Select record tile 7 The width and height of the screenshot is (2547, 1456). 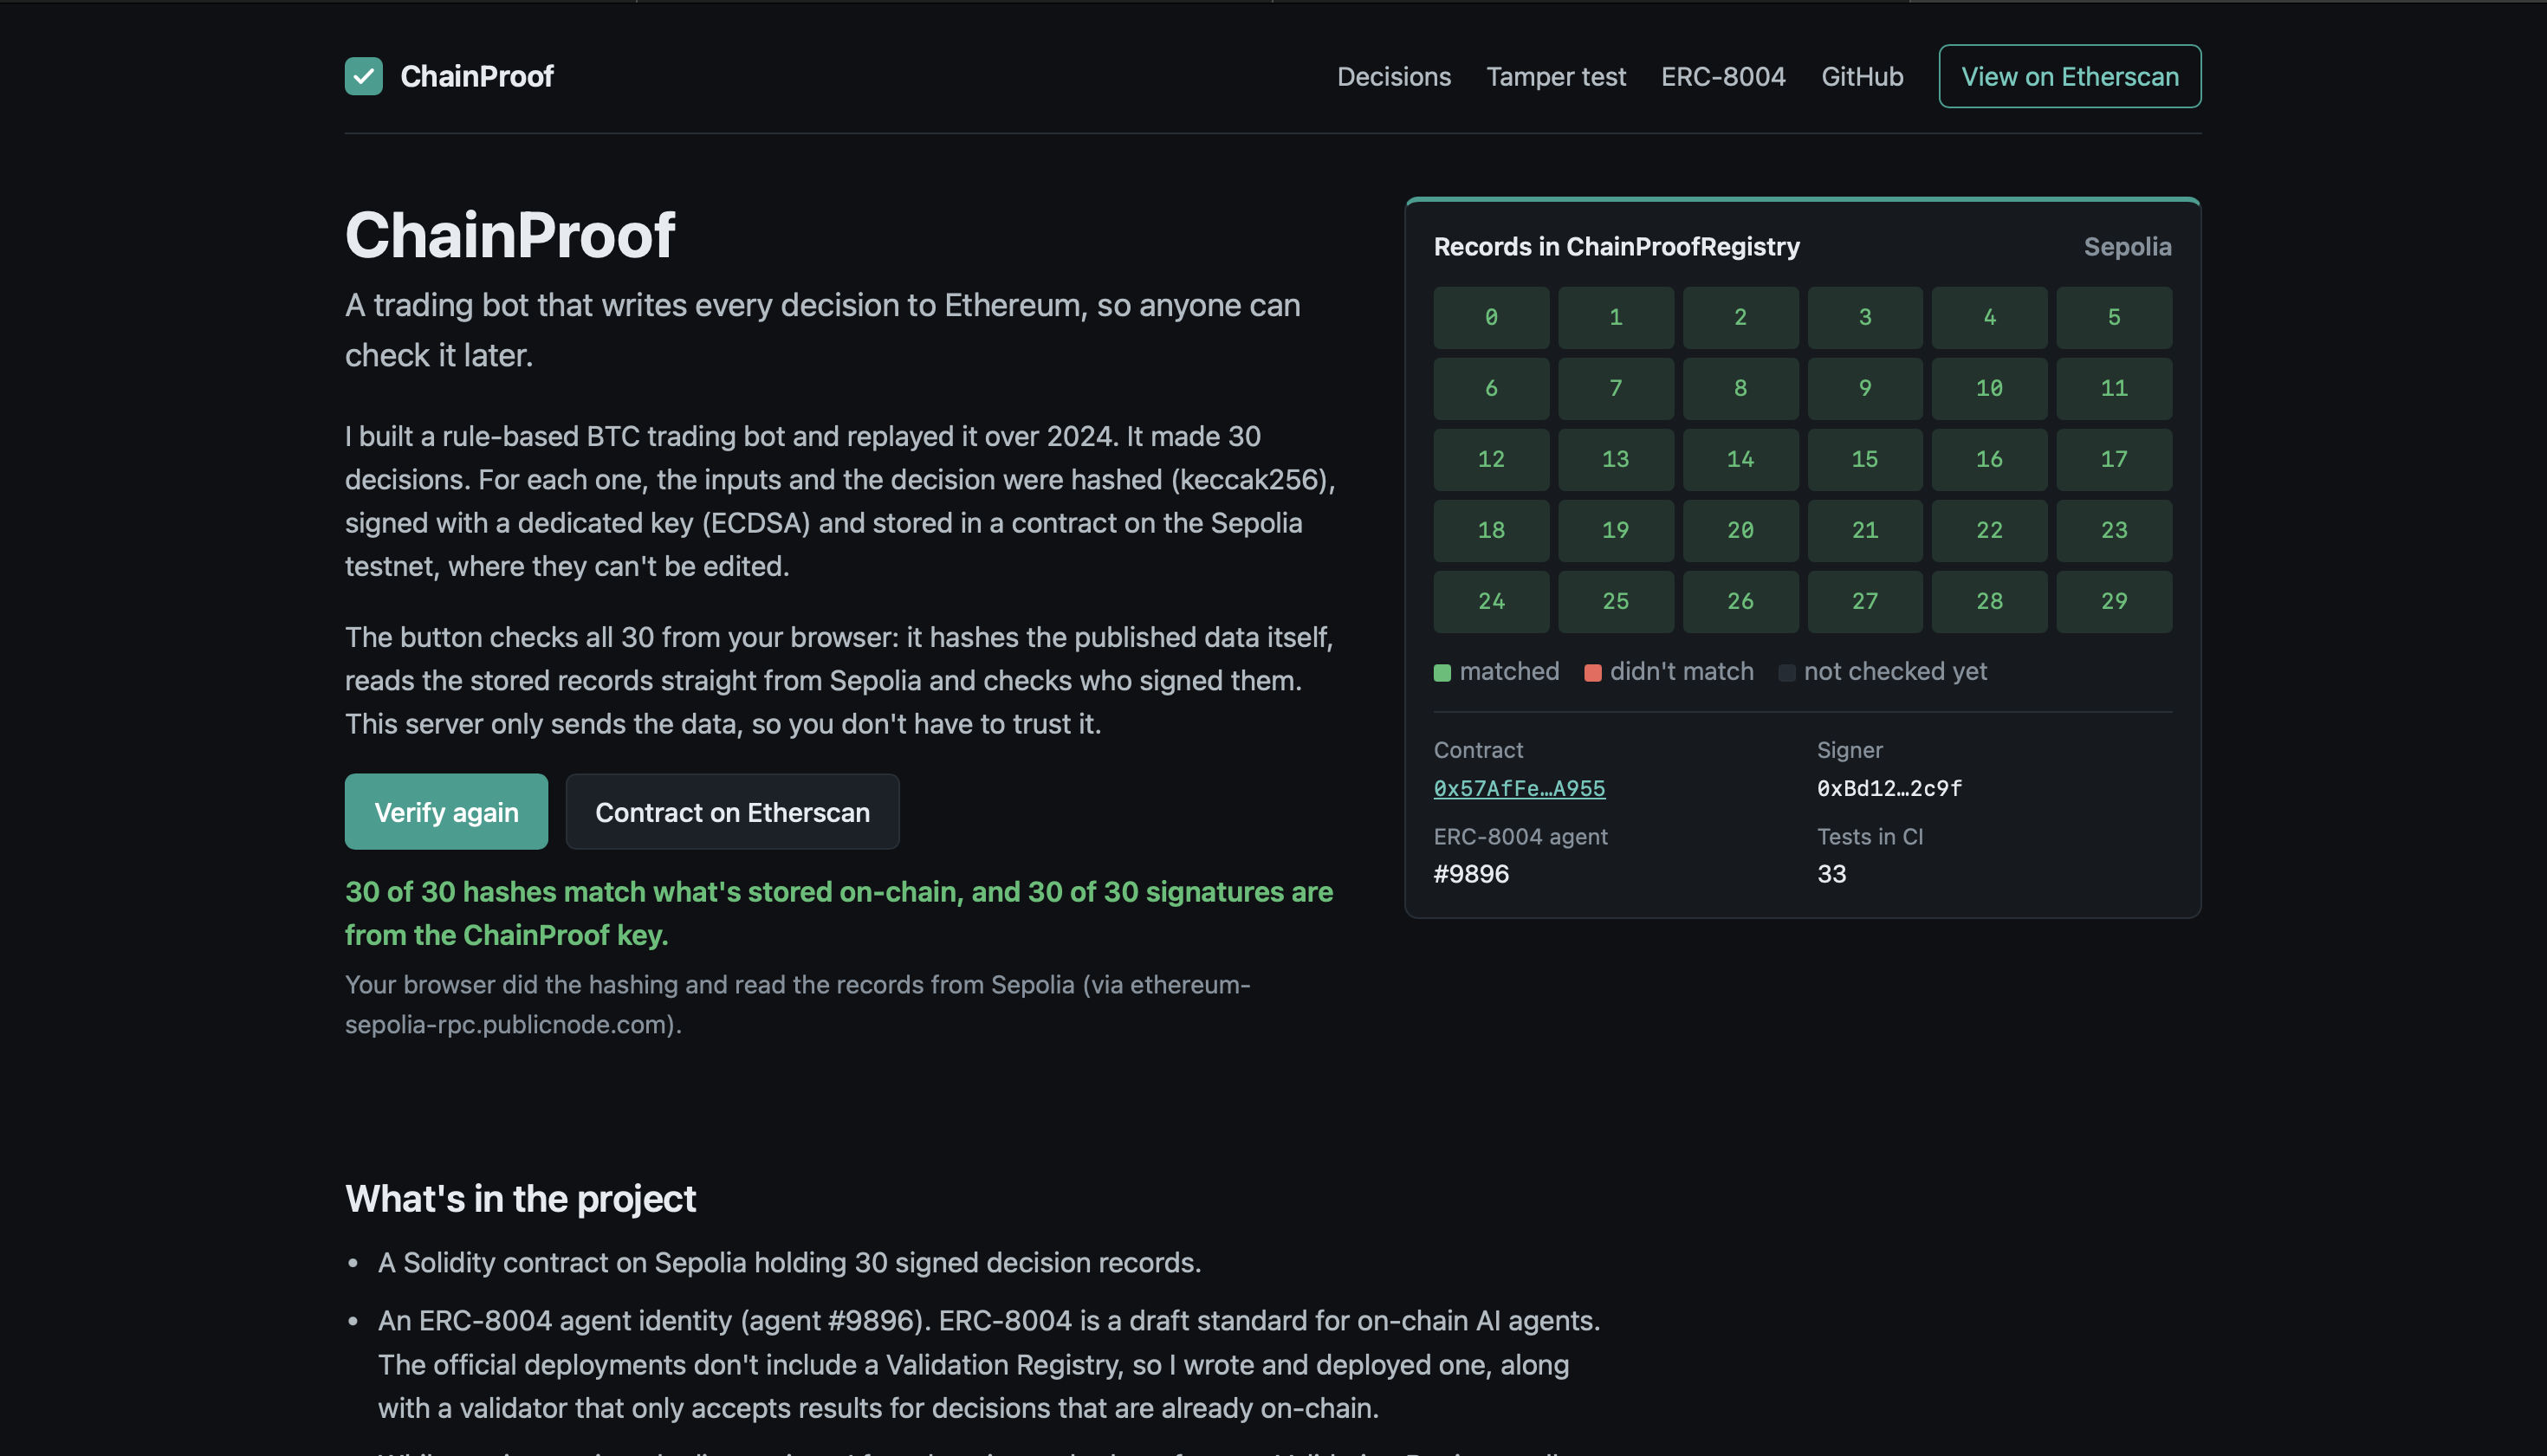pyautogui.click(x=1615, y=388)
